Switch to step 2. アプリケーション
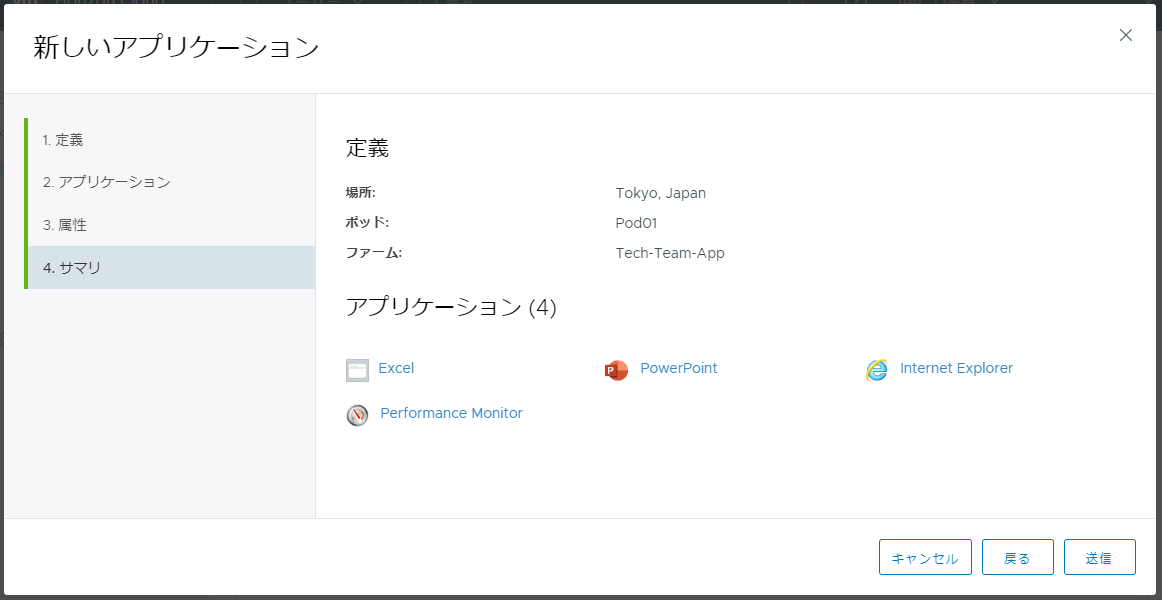The height and width of the screenshot is (600, 1162). click(106, 182)
